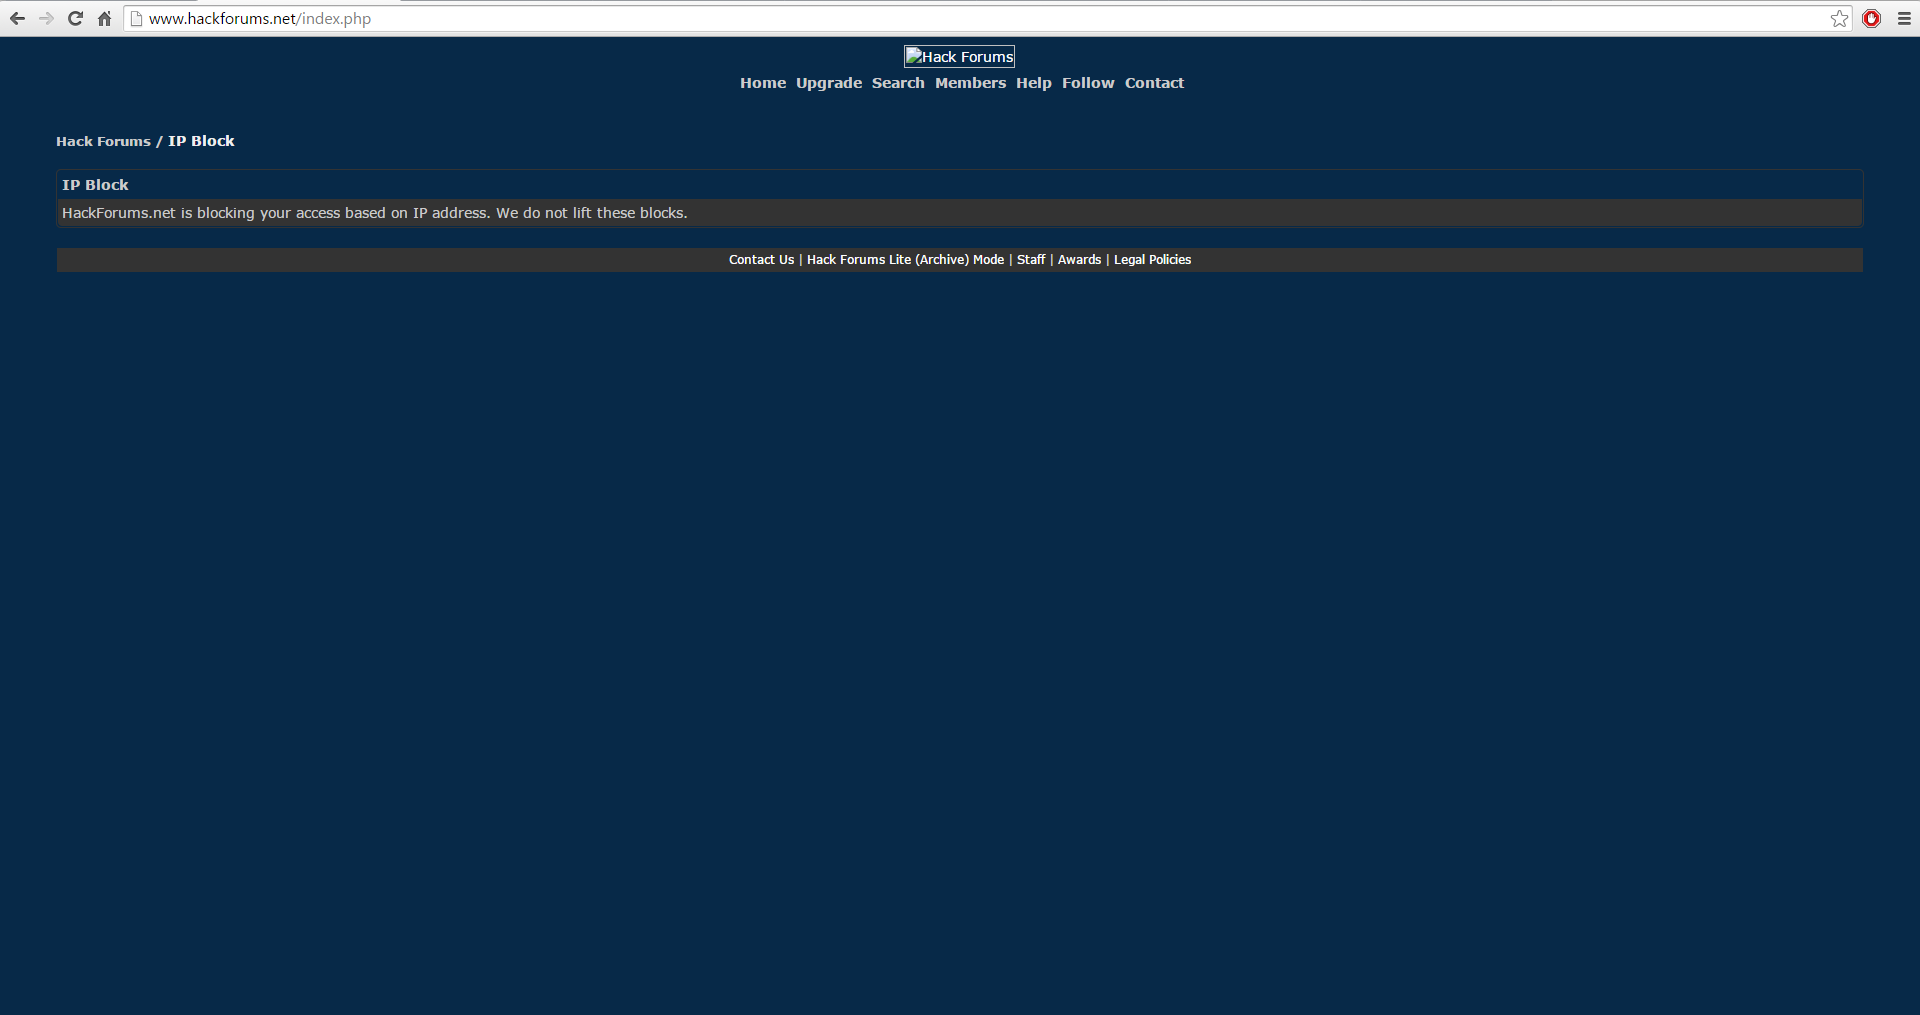Open the Home navigation link
The height and width of the screenshot is (1015, 1920).
tap(763, 83)
